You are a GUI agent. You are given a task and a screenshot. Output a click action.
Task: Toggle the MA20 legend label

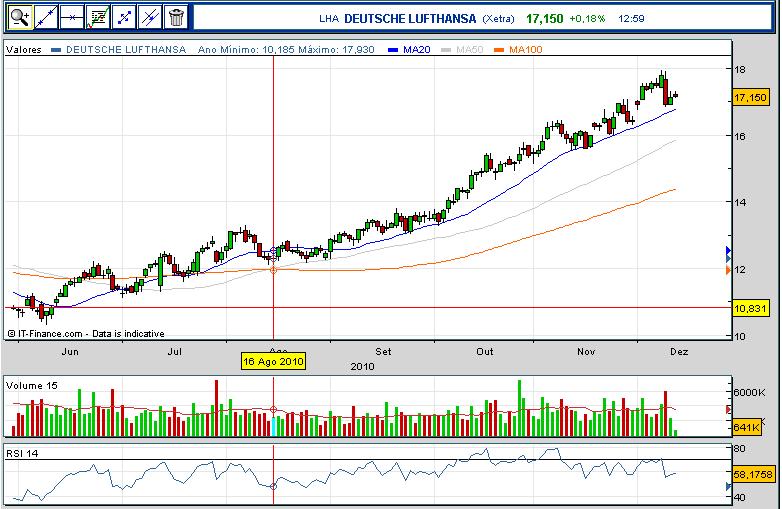click(416, 49)
